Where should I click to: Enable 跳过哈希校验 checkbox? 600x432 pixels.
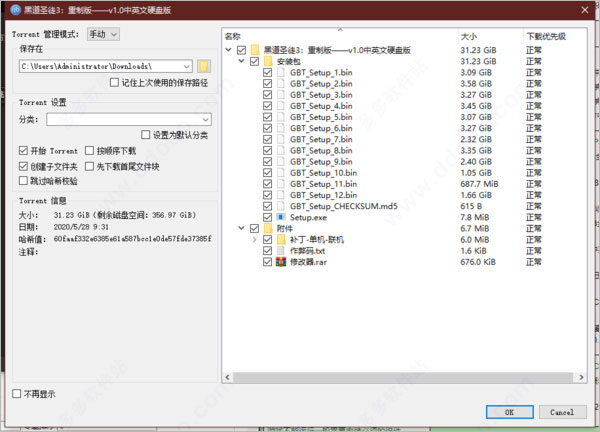(x=23, y=181)
